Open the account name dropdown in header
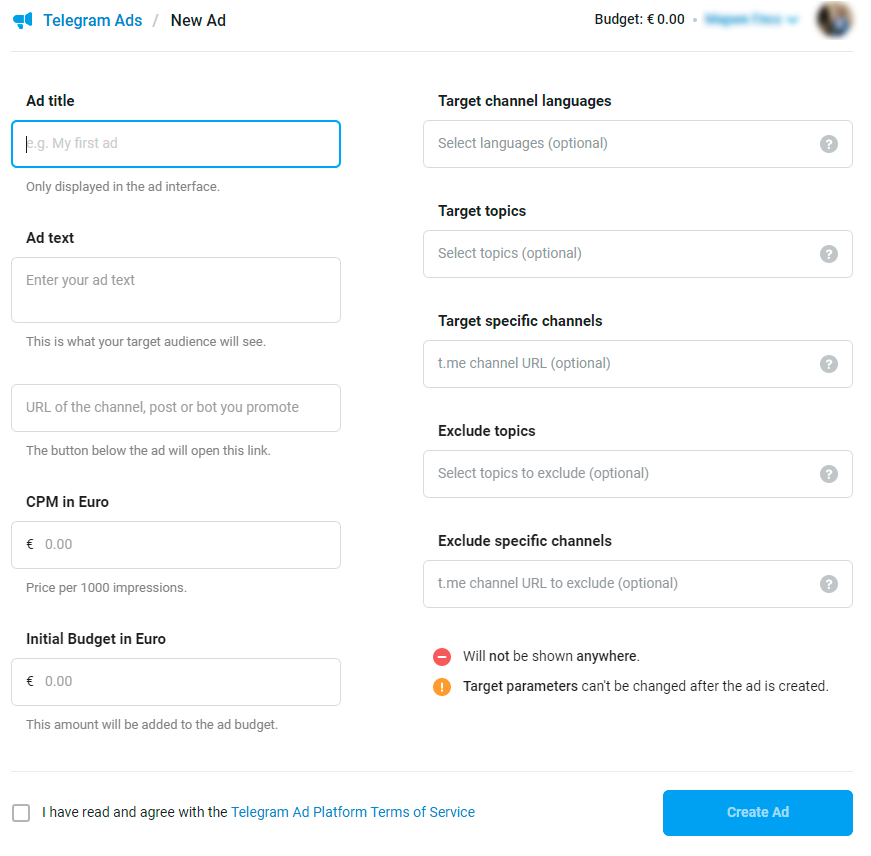The image size is (871, 856). click(752, 20)
